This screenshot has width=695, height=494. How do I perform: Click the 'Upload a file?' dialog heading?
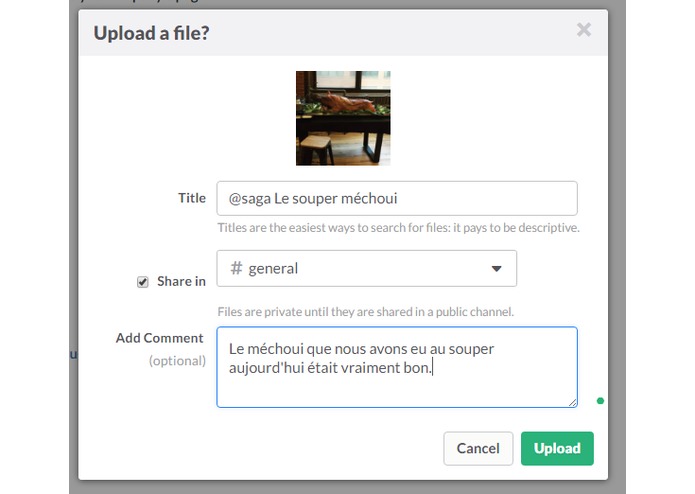tap(151, 34)
